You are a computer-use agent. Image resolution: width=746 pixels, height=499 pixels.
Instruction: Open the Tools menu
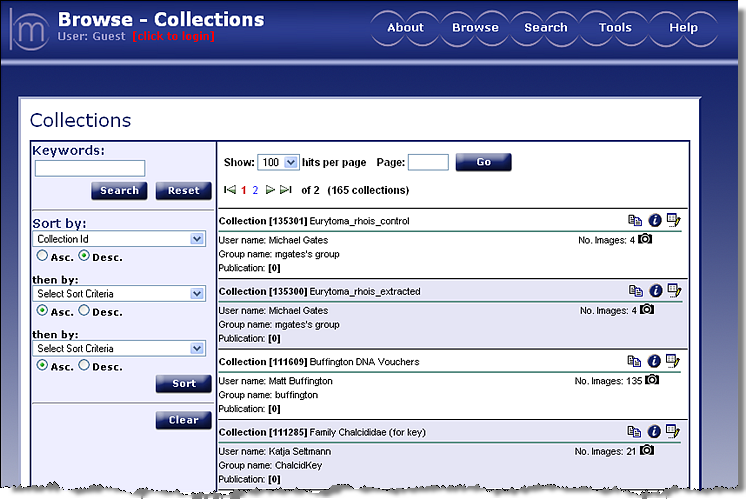615,27
